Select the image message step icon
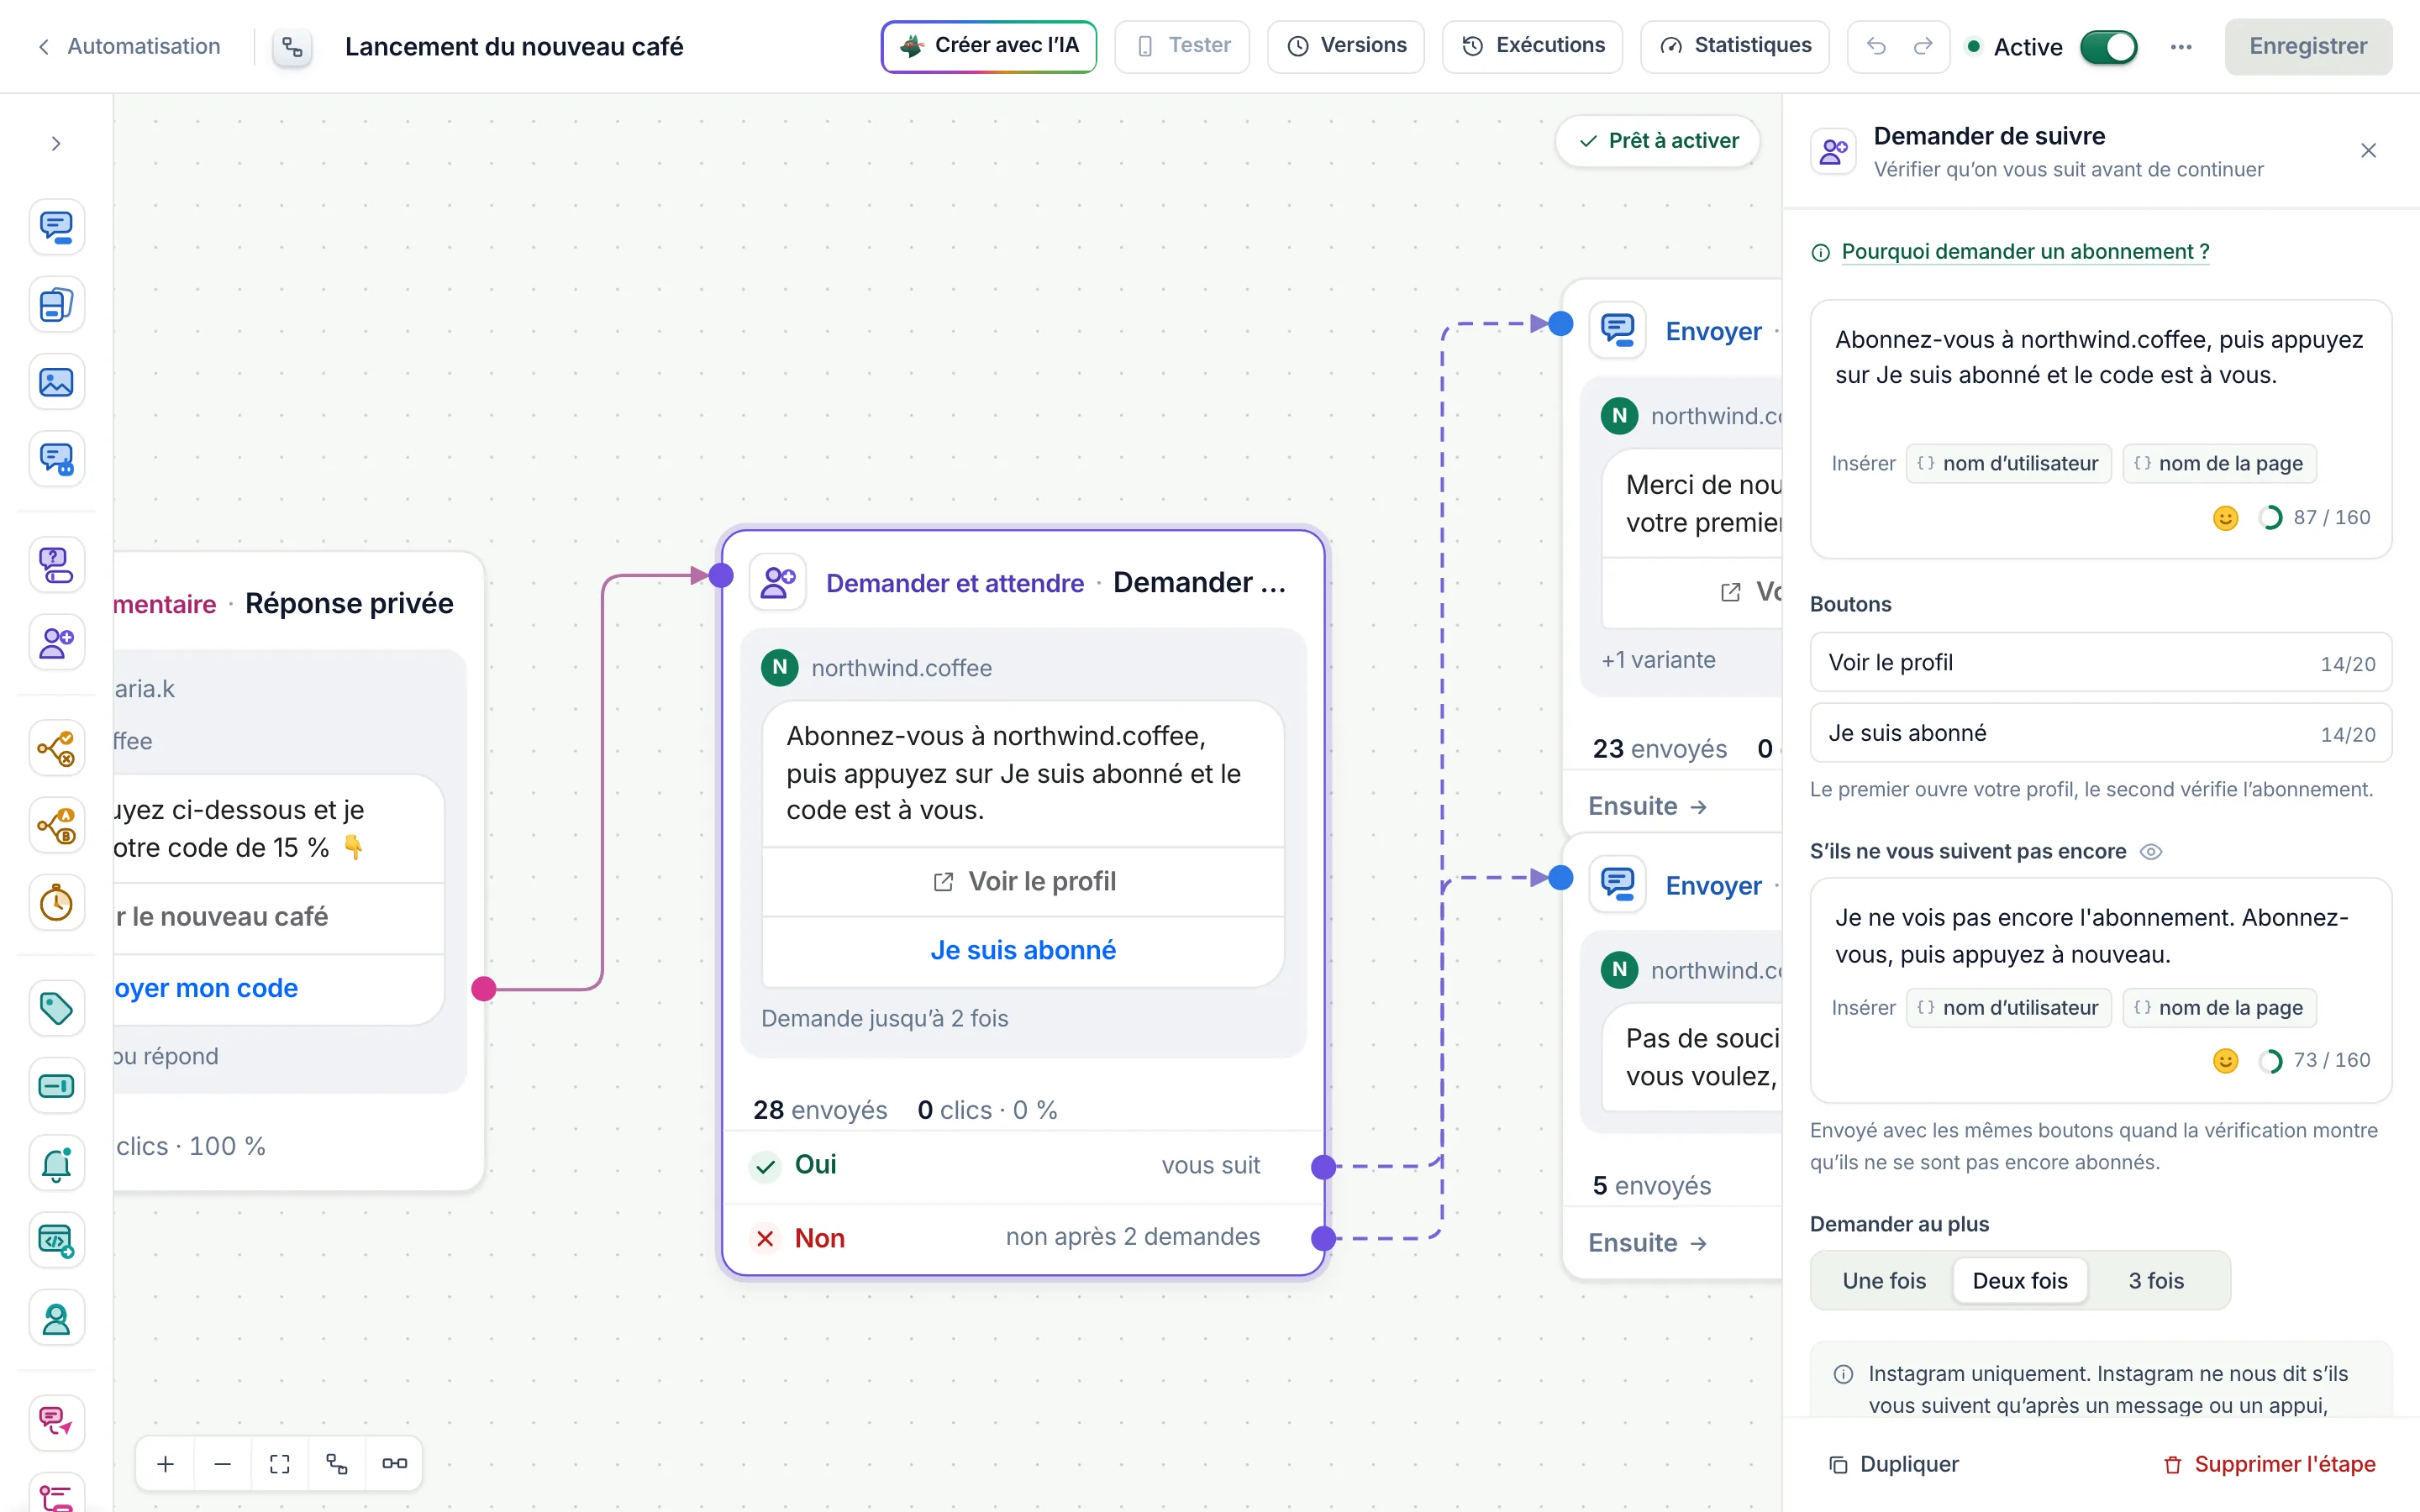This screenshot has width=2420, height=1512. click(56, 382)
